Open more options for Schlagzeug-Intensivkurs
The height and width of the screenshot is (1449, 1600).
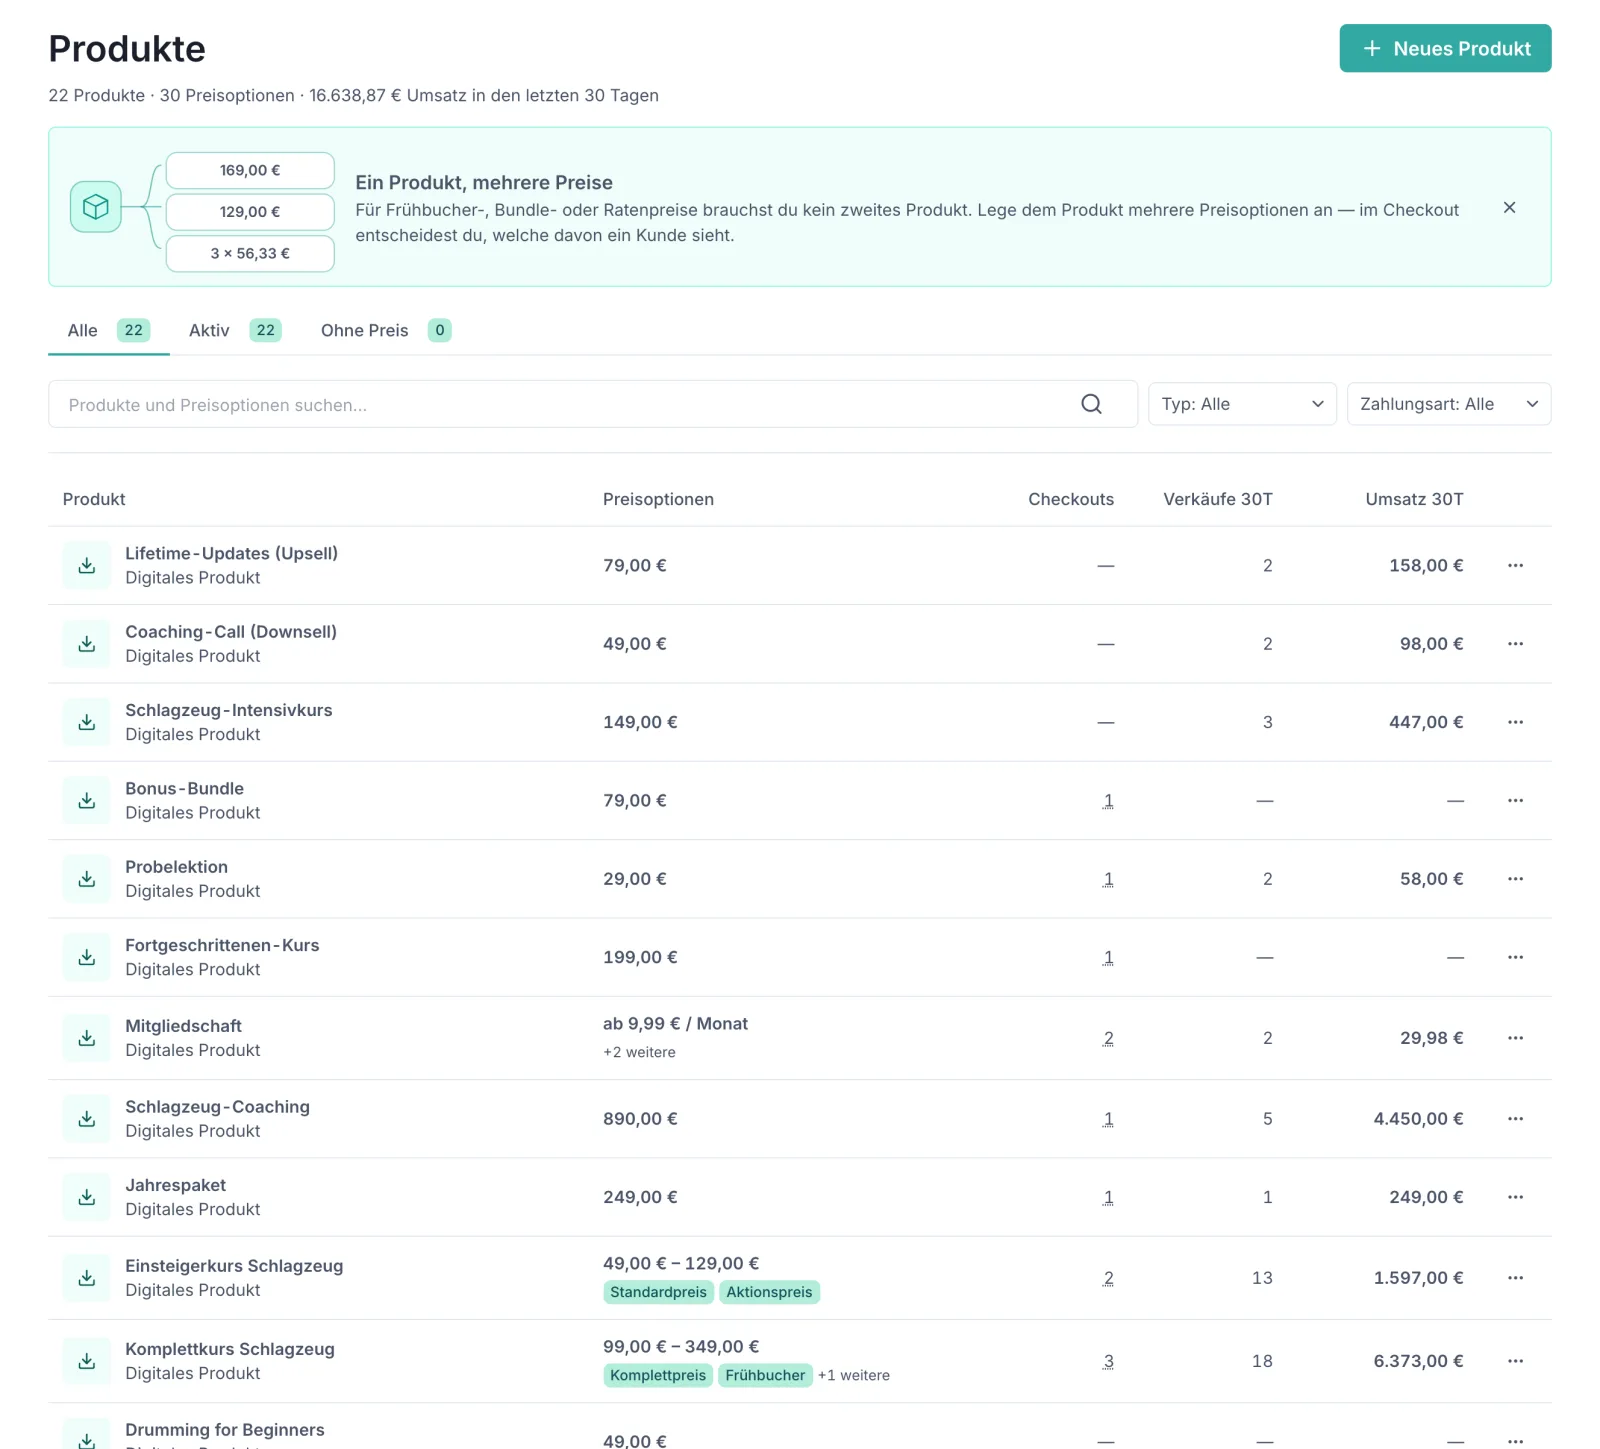click(x=1515, y=722)
